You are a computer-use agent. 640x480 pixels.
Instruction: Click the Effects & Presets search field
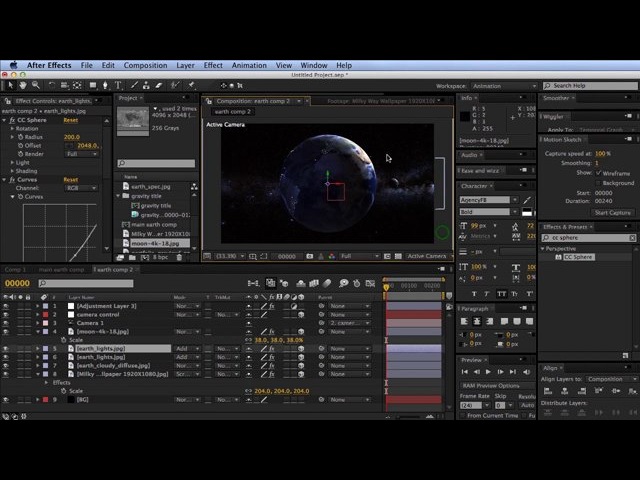(590, 238)
